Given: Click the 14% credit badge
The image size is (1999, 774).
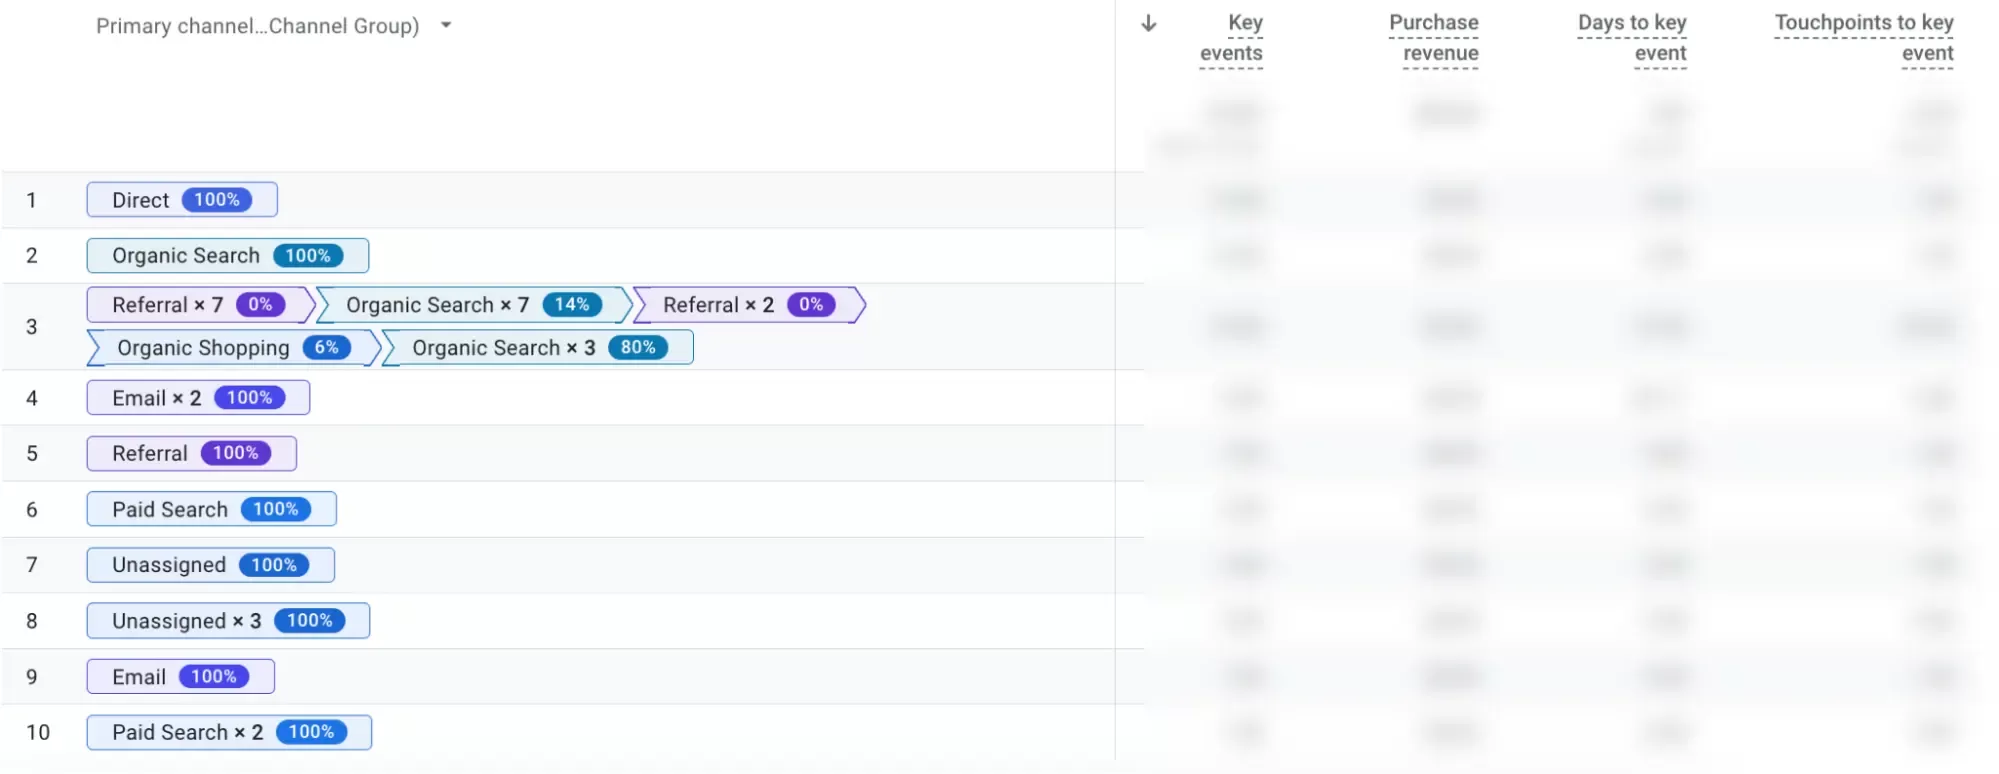Looking at the screenshot, I should [572, 305].
